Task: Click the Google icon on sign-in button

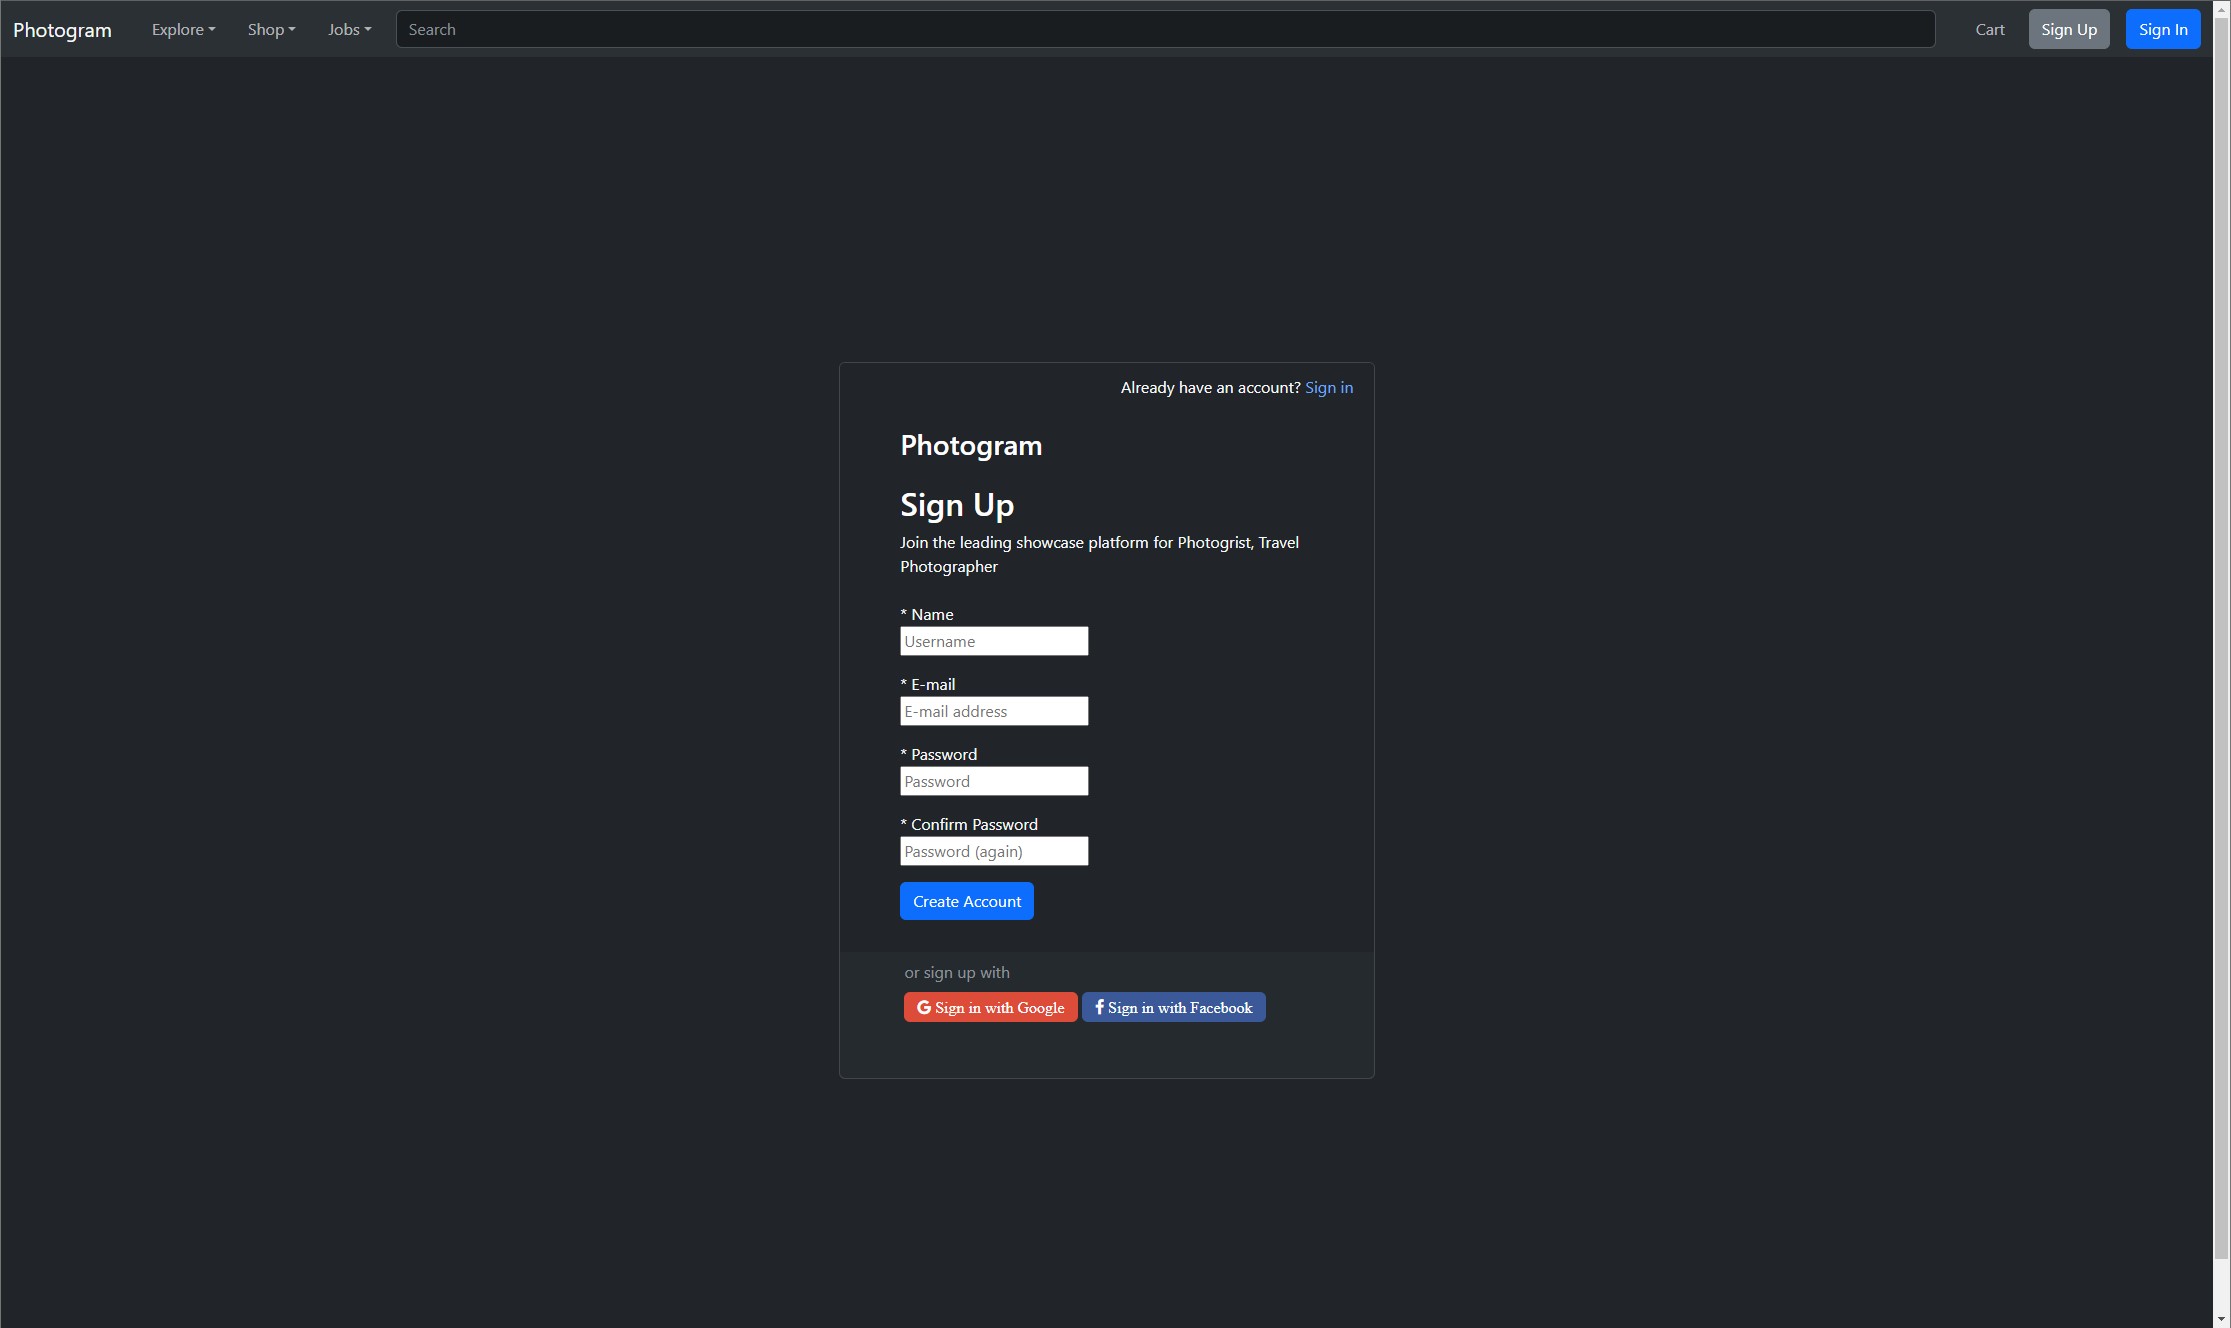Action: click(x=924, y=1007)
